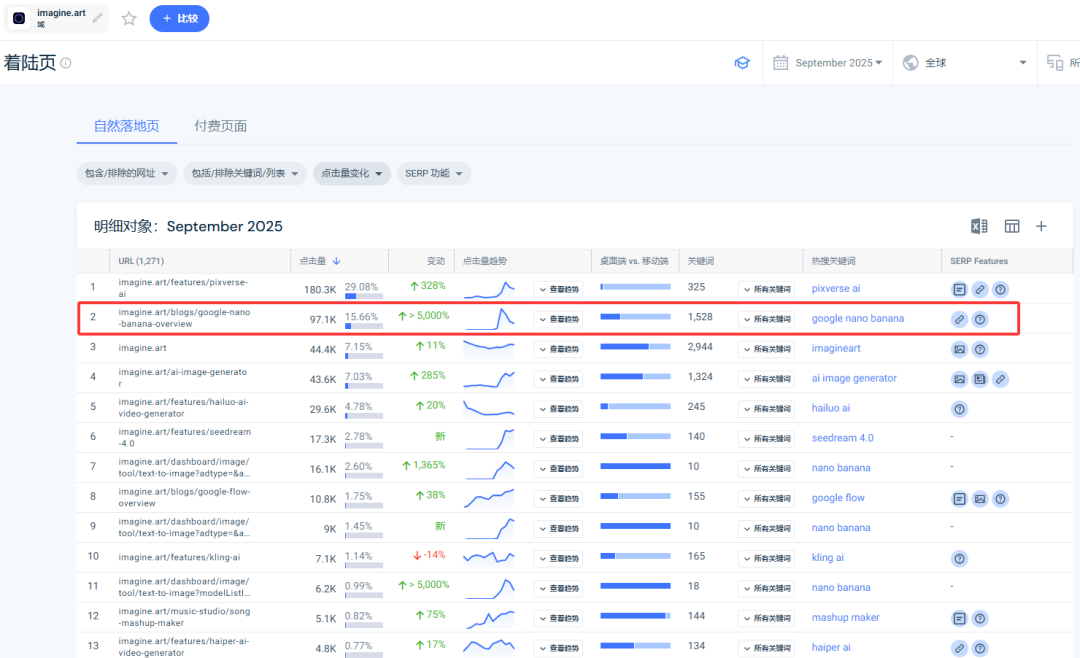Click the imagineart top keyword
Image resolution: width=1080 pixels, height=658 pixels.
pyautogui.click(x=835, y=349)
